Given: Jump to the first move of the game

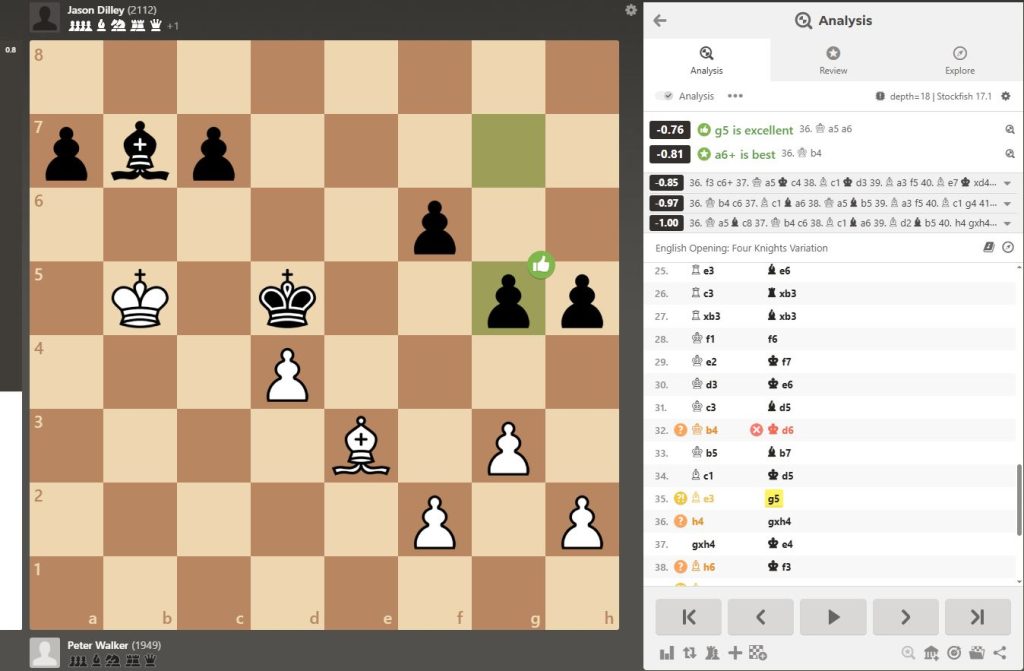Looking at the screenshot, I should (x=688, y=617).
